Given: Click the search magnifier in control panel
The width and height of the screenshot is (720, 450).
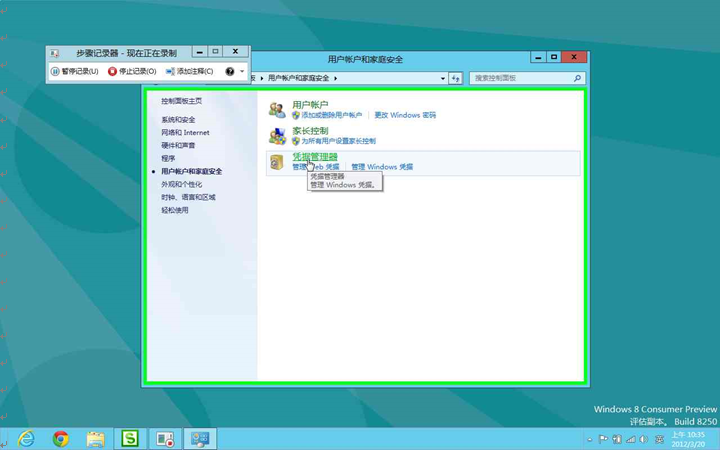Looking at the screenshot, I should point(577,78).
